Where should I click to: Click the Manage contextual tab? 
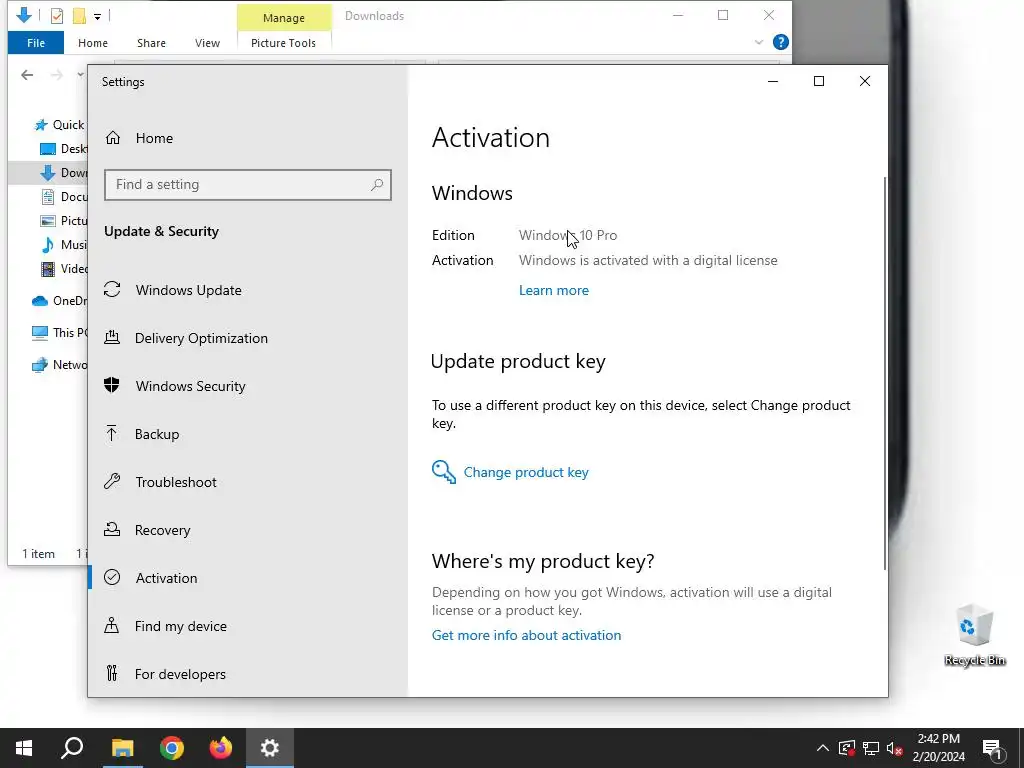point(284,18)
